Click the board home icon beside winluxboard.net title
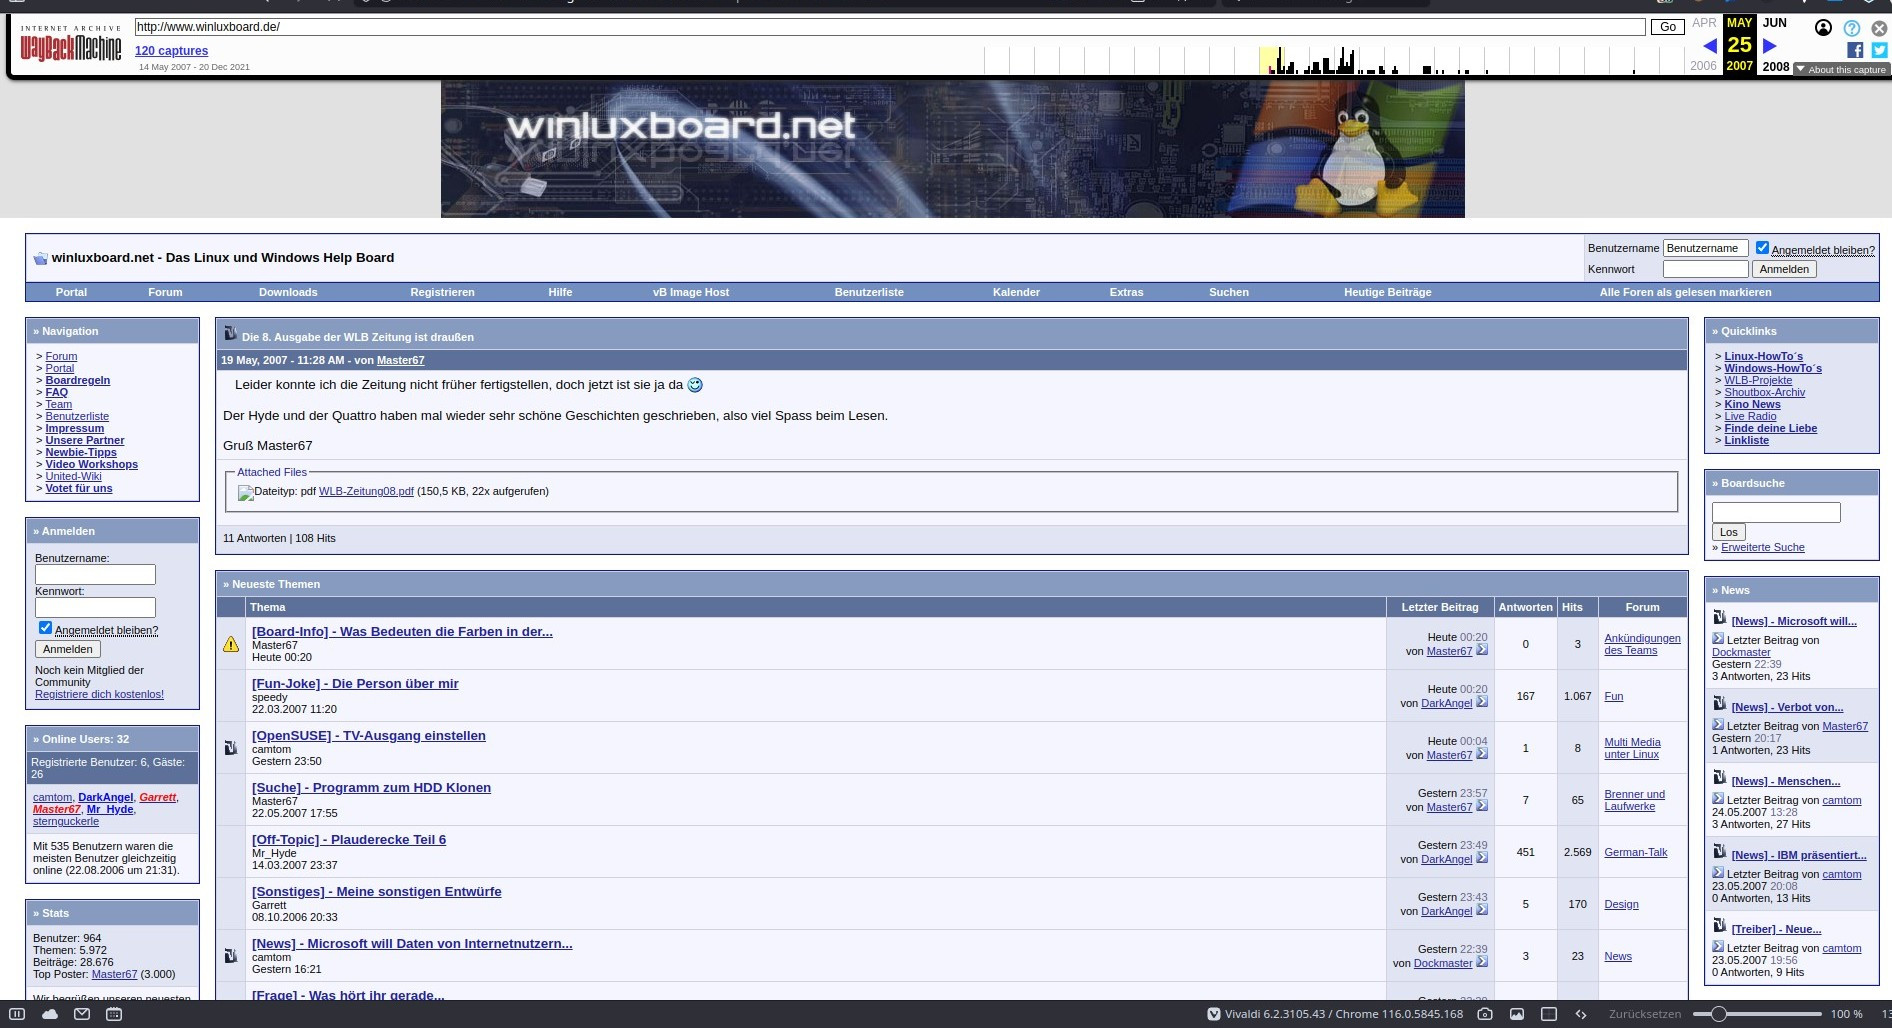Viewport: 1892px width, 1028px height. pyautogui.click(x=40, y=258)
